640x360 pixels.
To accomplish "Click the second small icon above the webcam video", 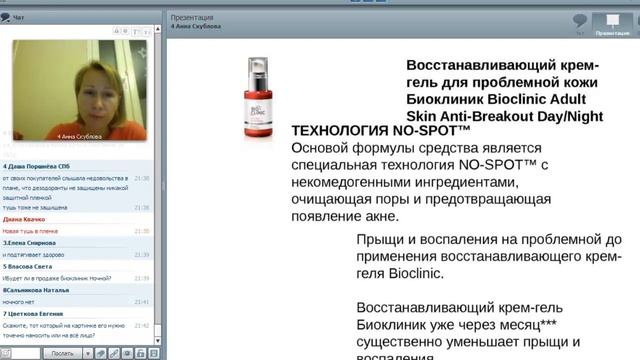I will point(126,31).
